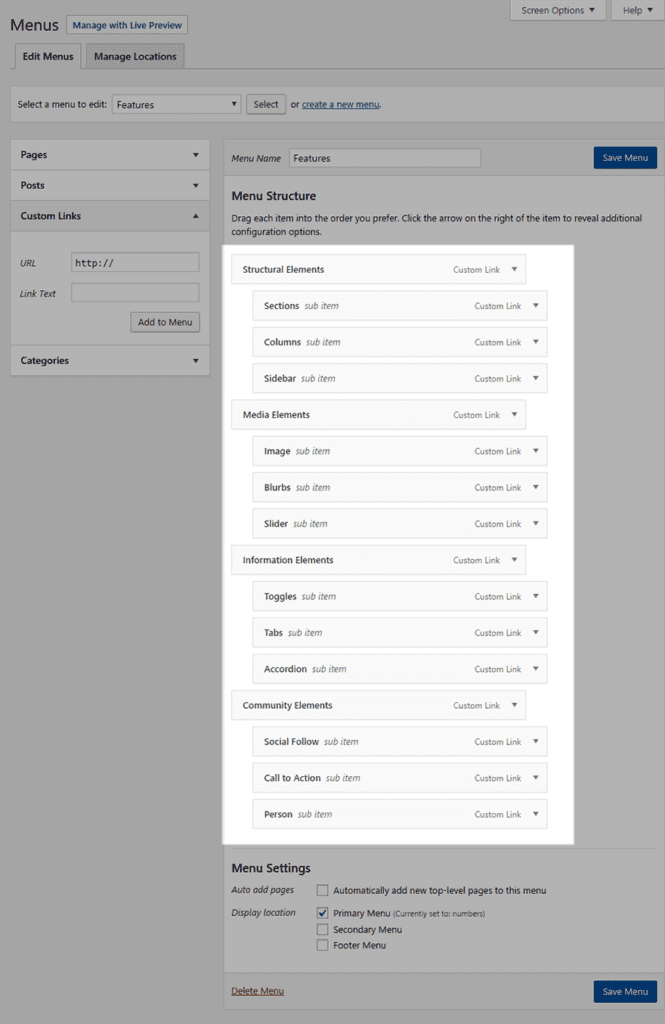Open the 'Select a menu to edit' dropdown
The width and height of the screenshot is (665, 1024).
pyautogui.click(x=176, y=103)
